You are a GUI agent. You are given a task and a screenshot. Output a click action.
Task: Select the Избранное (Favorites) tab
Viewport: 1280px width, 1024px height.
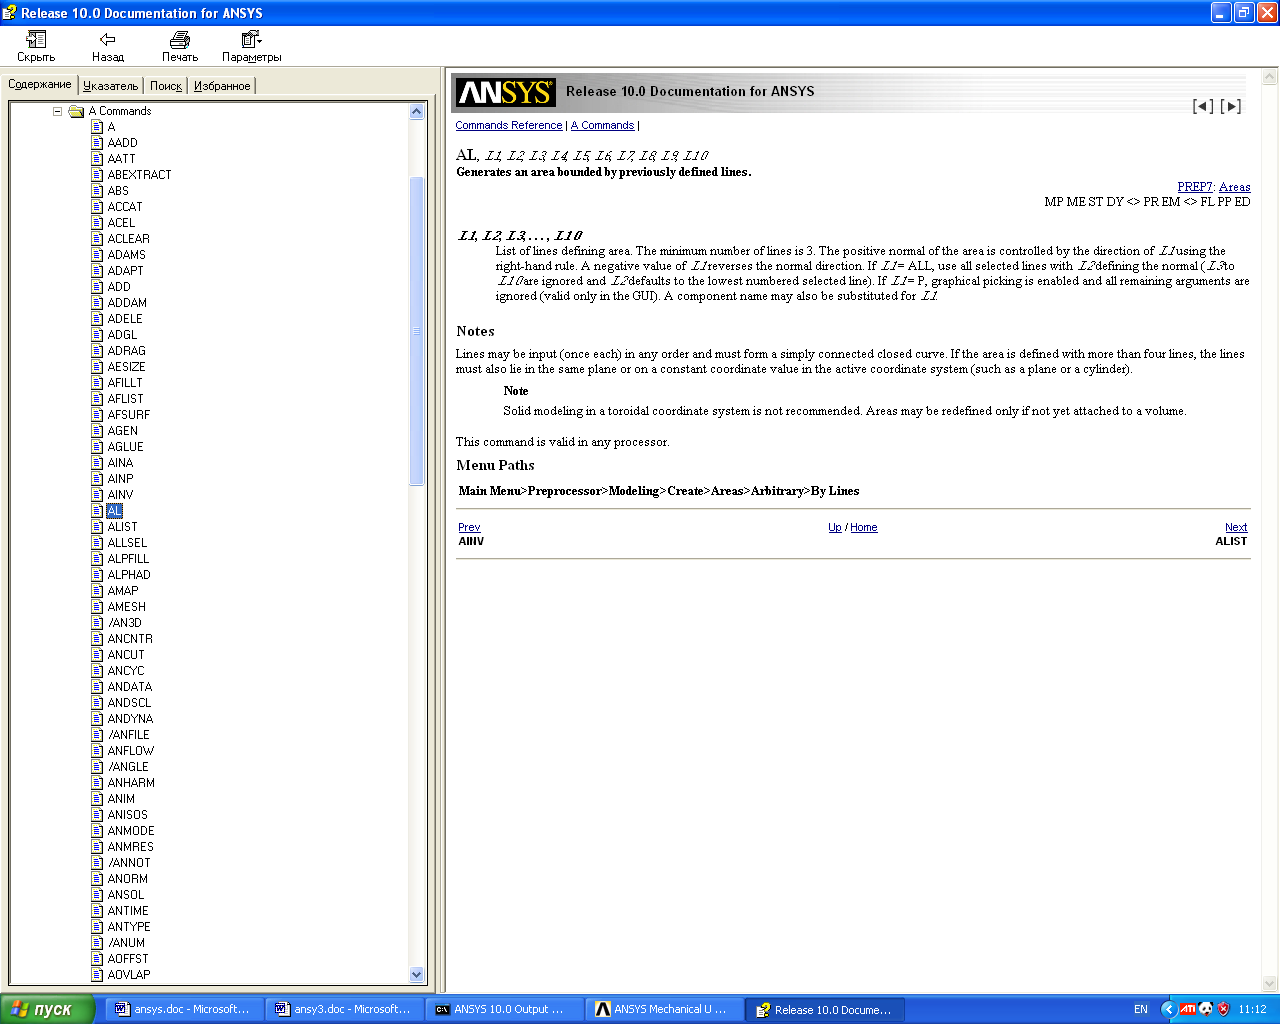222,86
